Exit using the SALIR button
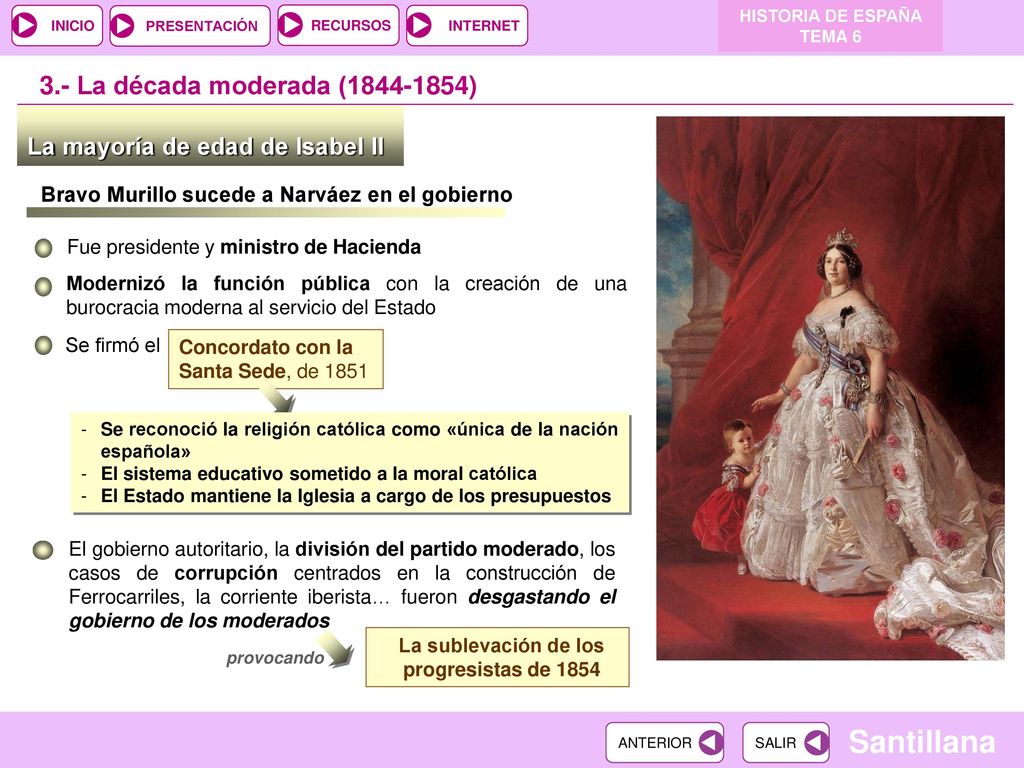1024x768 pixels. (x=786, y=743)
